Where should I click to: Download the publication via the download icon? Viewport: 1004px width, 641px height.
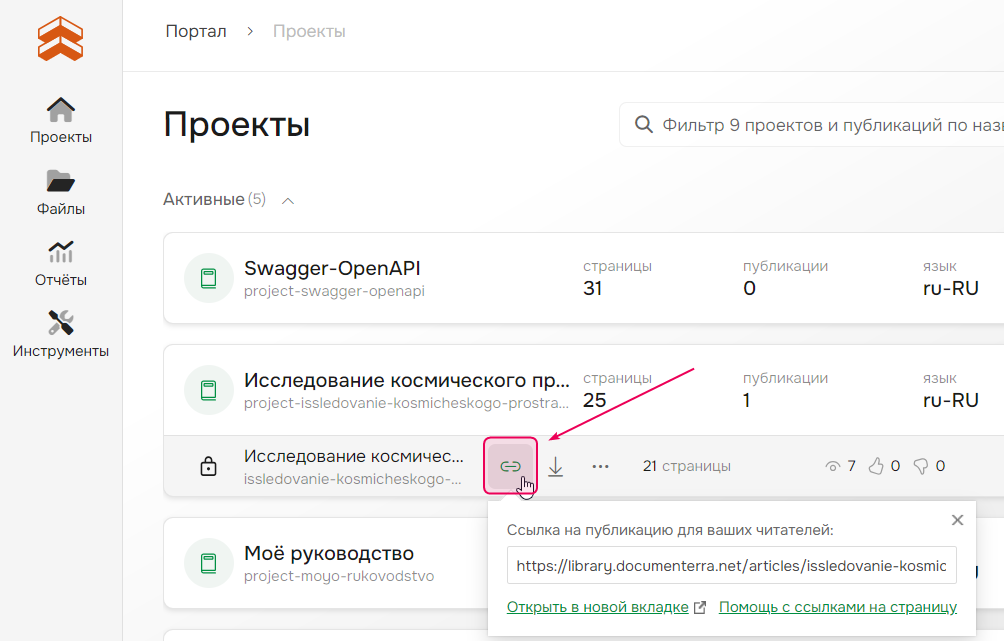[x=556, y=465]
